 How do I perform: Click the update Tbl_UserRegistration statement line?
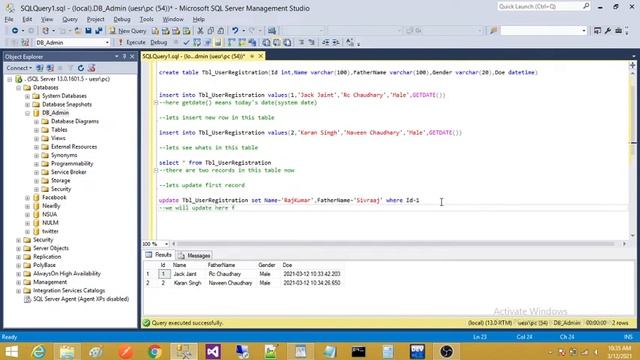[289, 200]
